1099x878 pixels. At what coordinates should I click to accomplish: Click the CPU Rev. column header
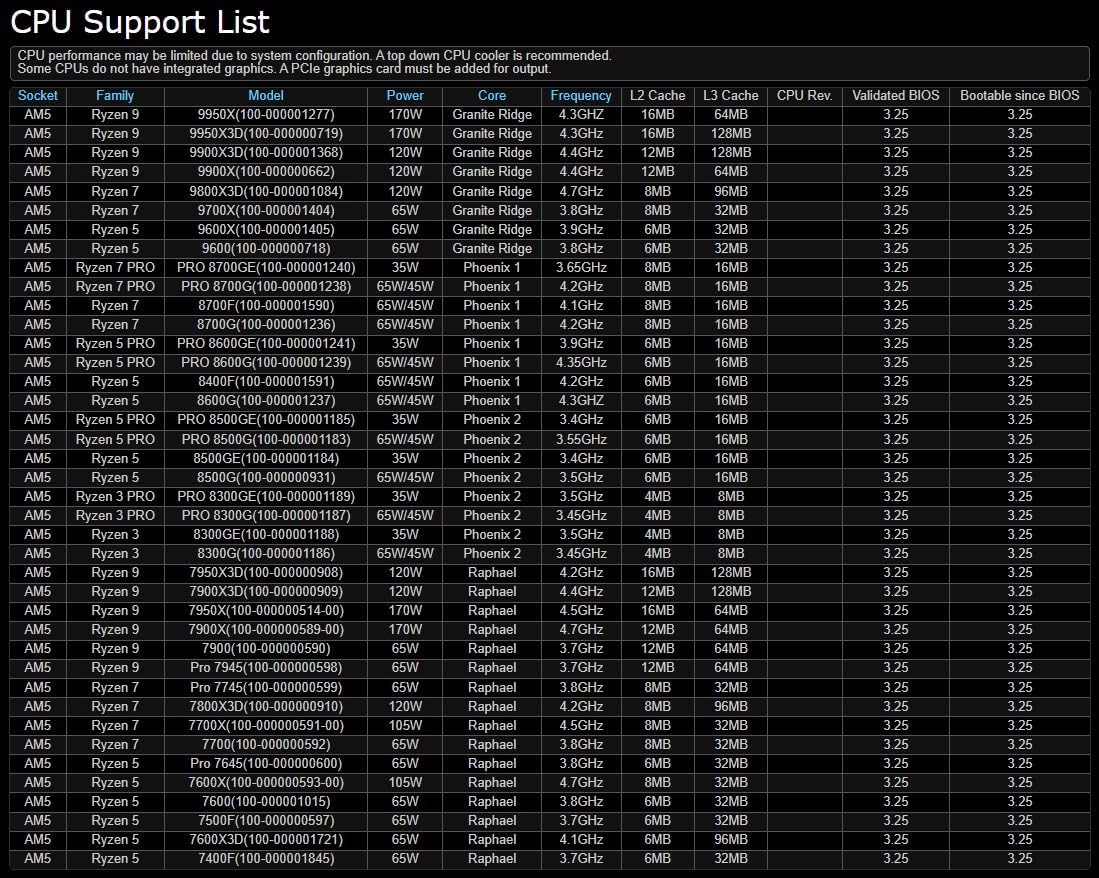tap(805, 96)
